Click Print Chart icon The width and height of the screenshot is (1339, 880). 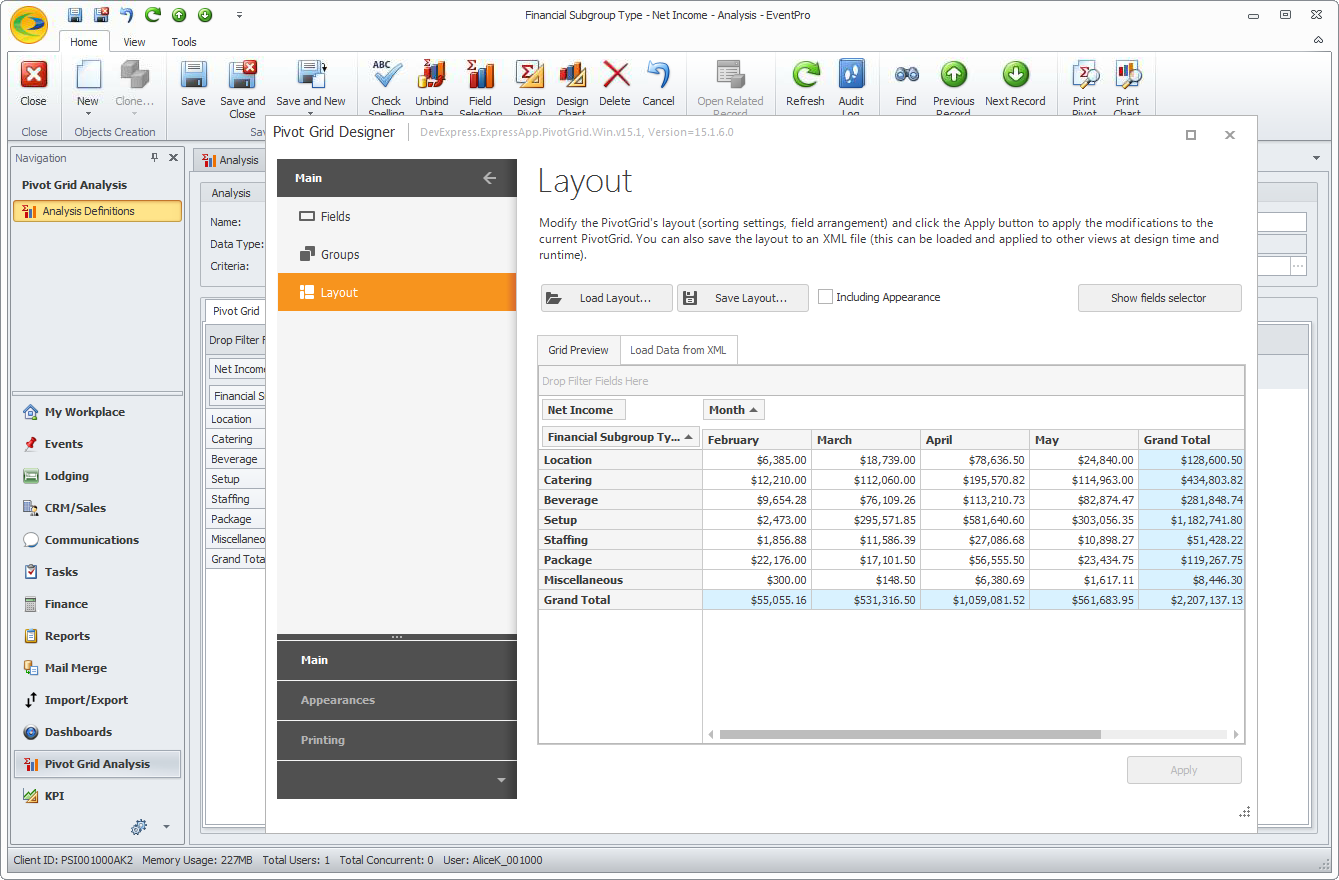click(x=1128, y=76)
